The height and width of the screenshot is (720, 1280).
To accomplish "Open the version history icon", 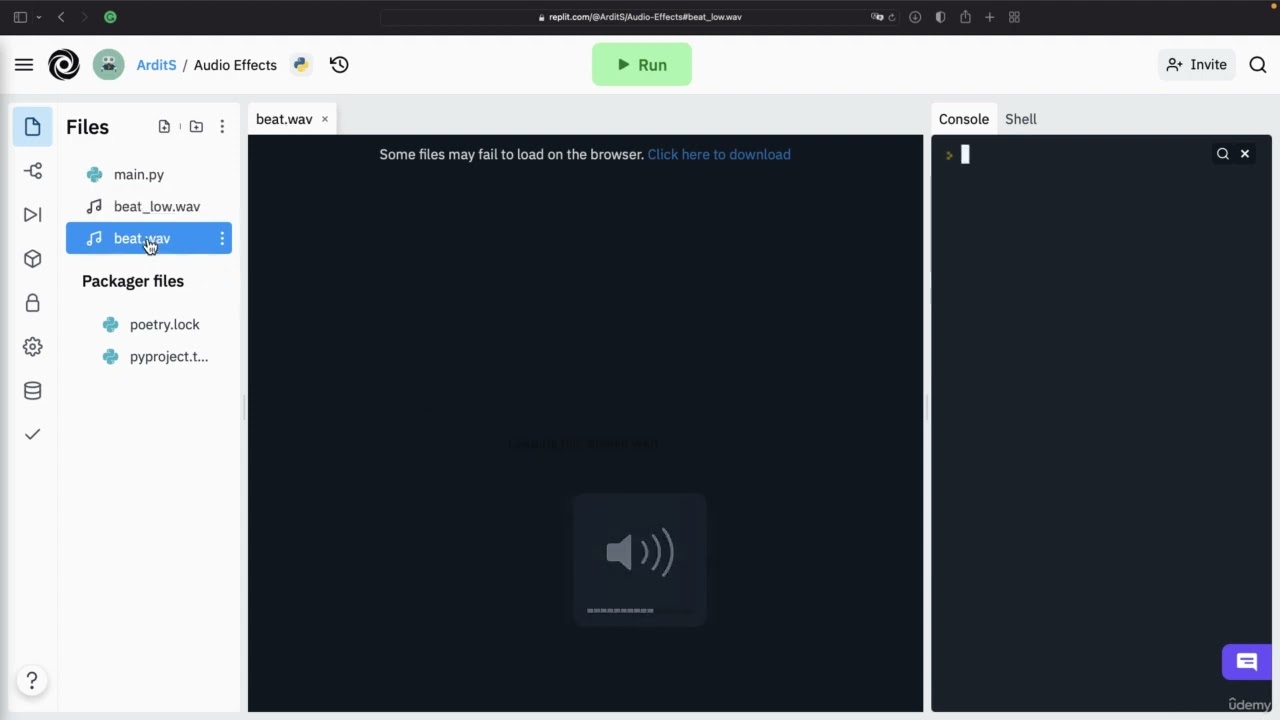I will tap(339, 65).
